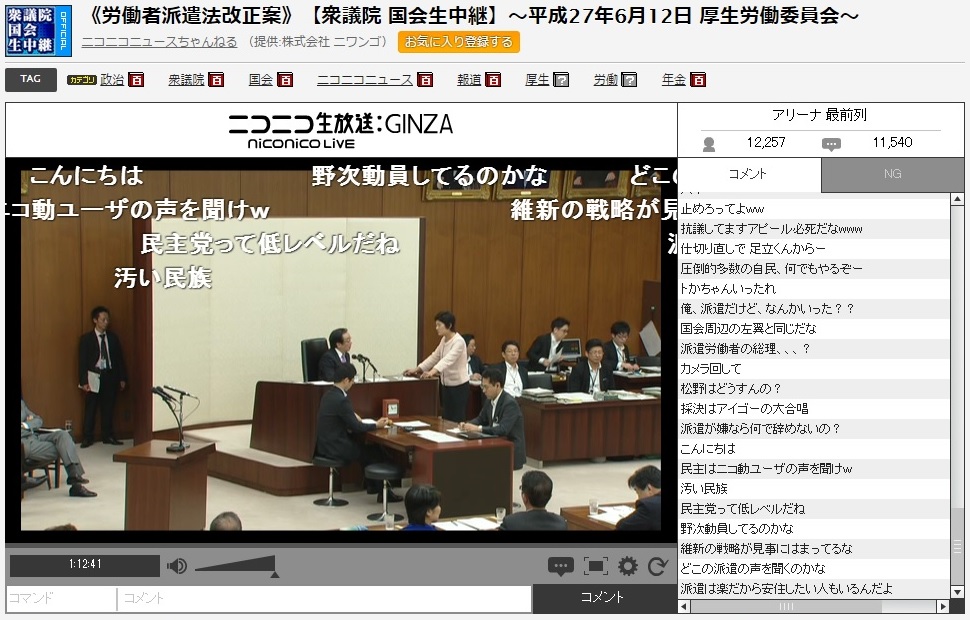
Task: Click the 百 icon next to 政治 tag
Action: (x=136, y=80)
